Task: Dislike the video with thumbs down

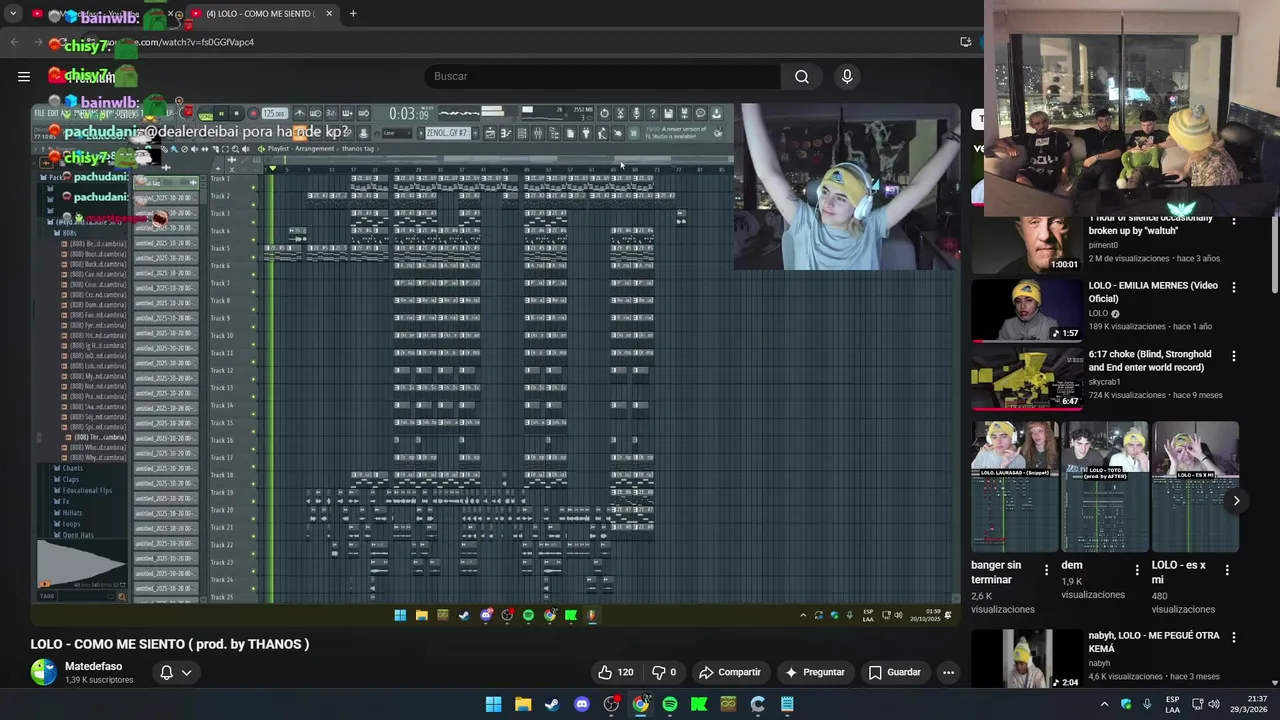Action: click(x=665, y=672)
